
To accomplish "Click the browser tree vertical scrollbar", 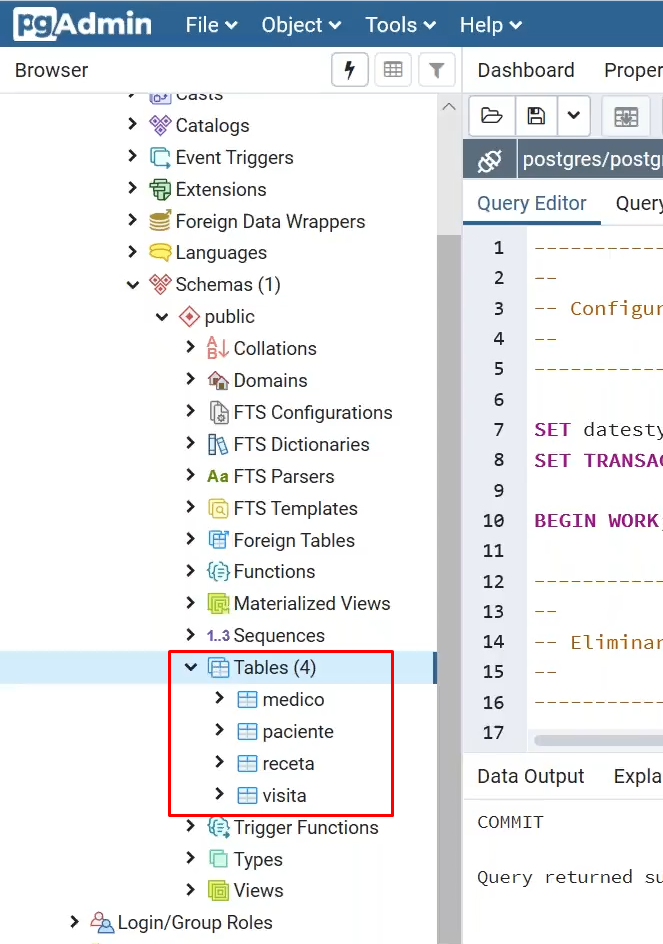I will coord(449,588).
